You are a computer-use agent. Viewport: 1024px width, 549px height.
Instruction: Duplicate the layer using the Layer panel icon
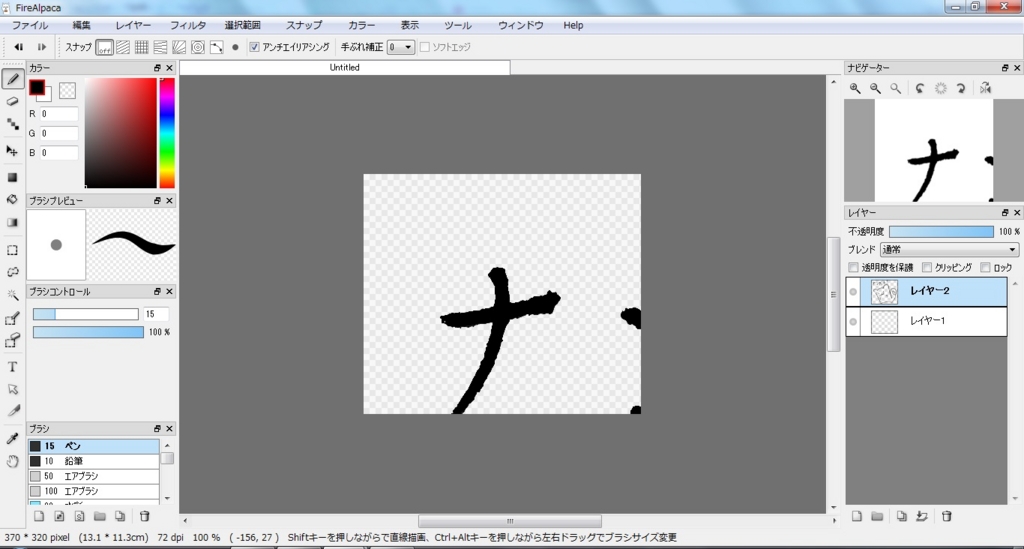[901, 516]
